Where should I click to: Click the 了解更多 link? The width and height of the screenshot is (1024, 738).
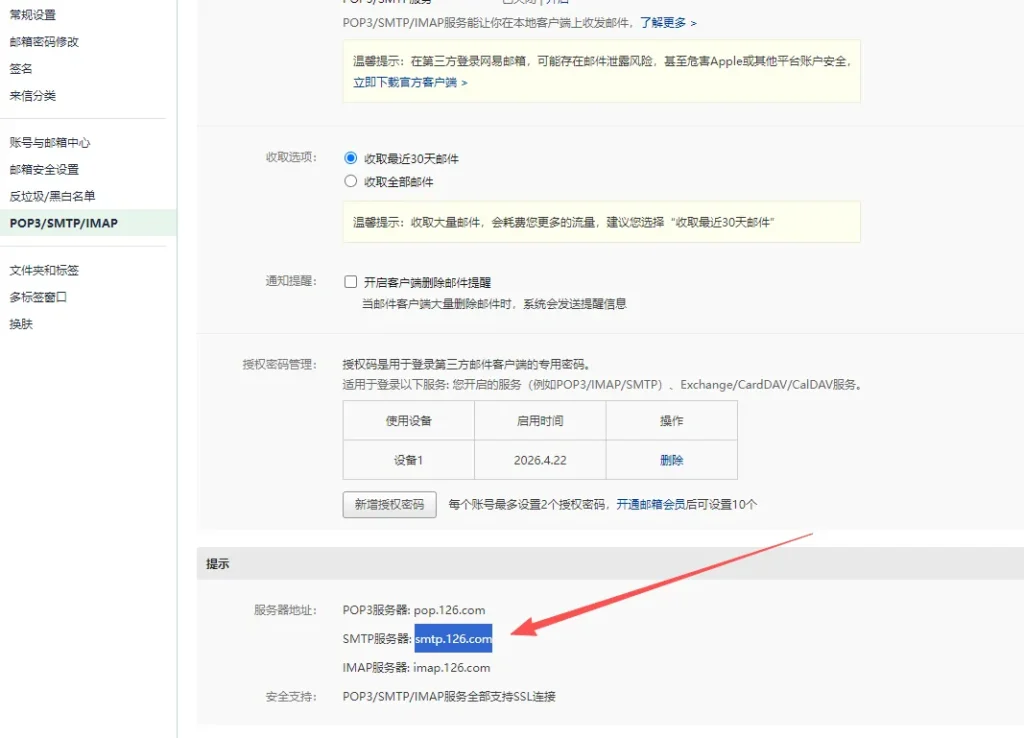pos(668,22)
